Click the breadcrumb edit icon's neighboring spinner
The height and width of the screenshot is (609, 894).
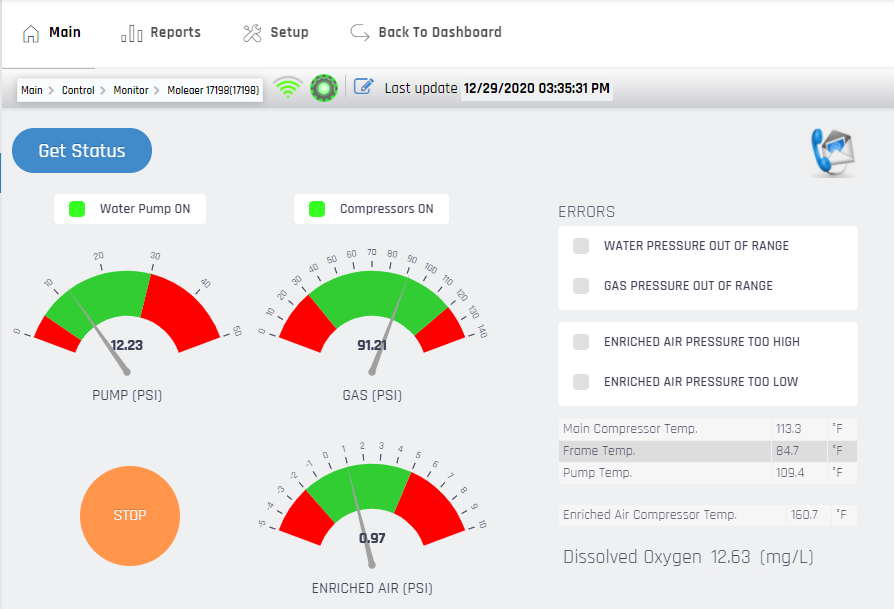click(x=323, y=88)
